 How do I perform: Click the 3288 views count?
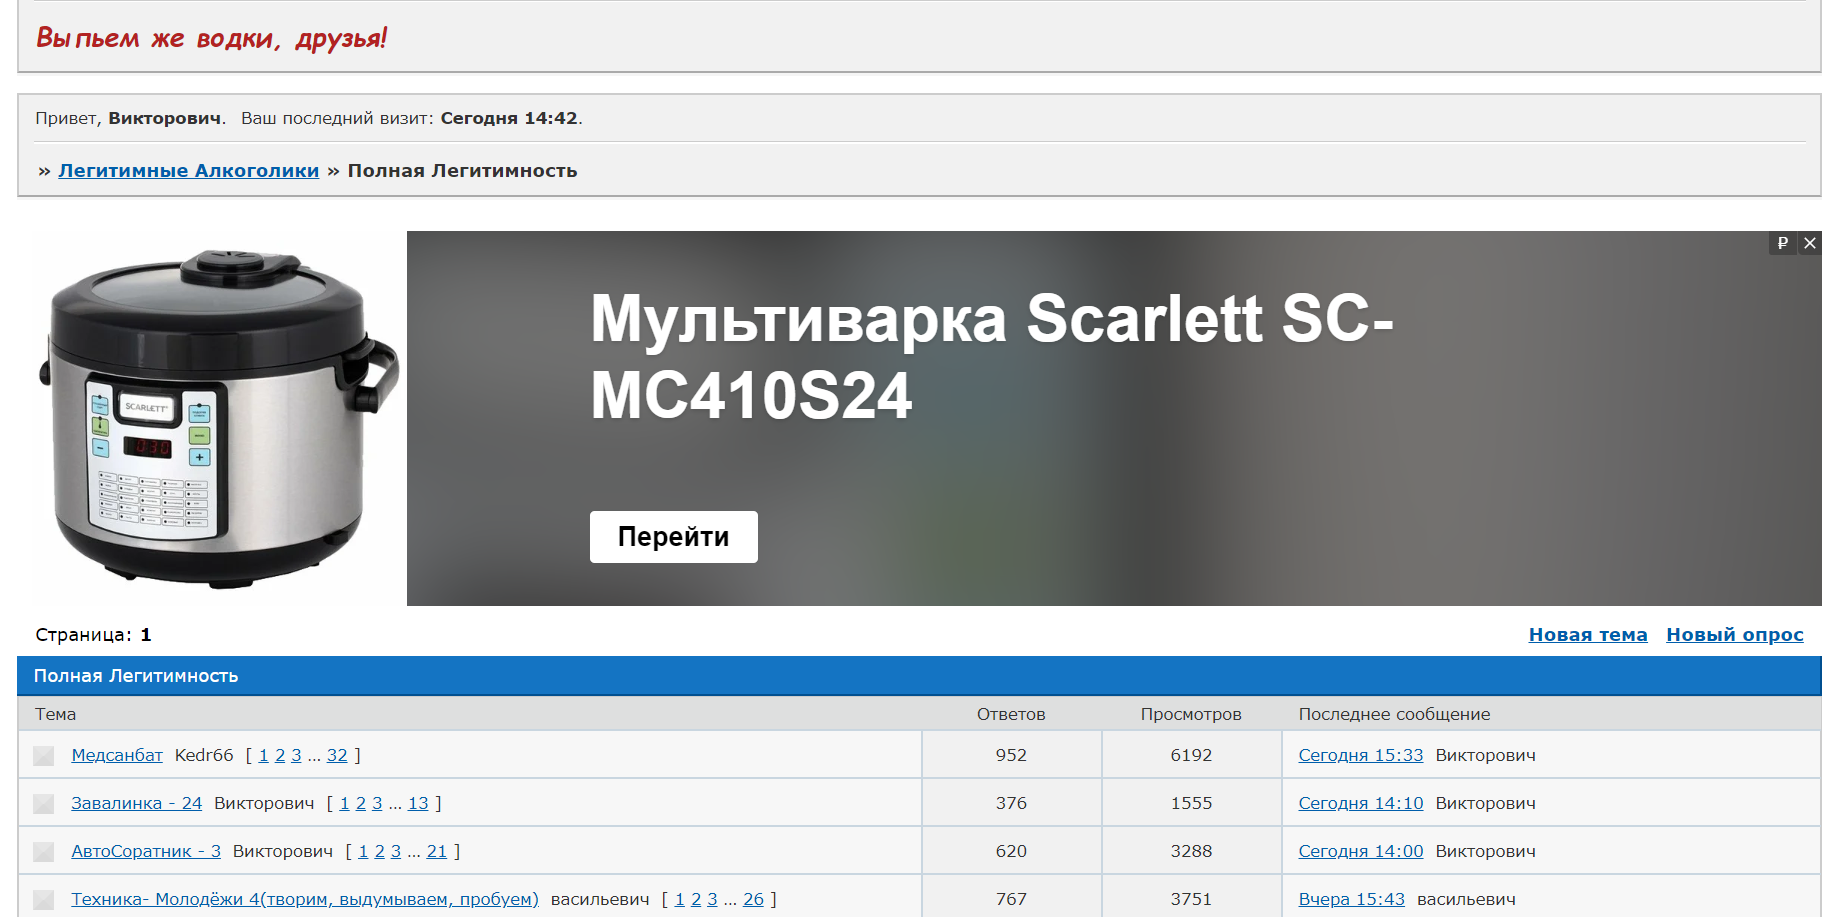click(x=1191, y=851)
